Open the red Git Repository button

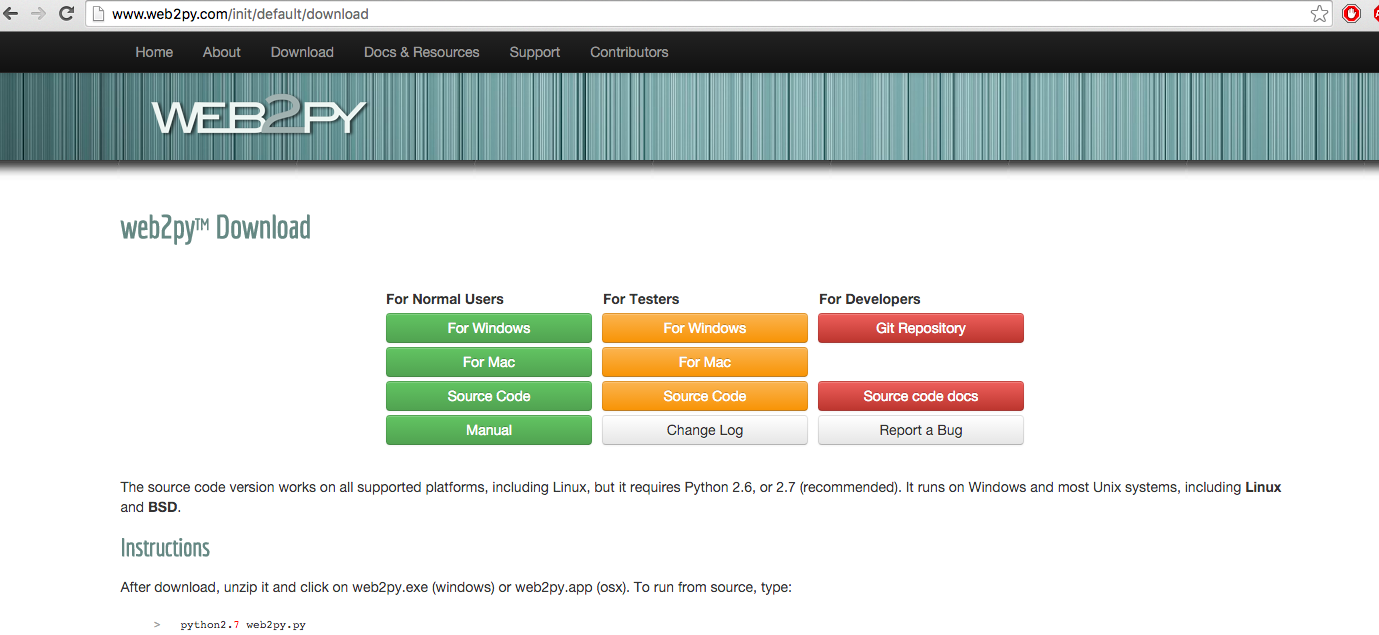[920, 328]
